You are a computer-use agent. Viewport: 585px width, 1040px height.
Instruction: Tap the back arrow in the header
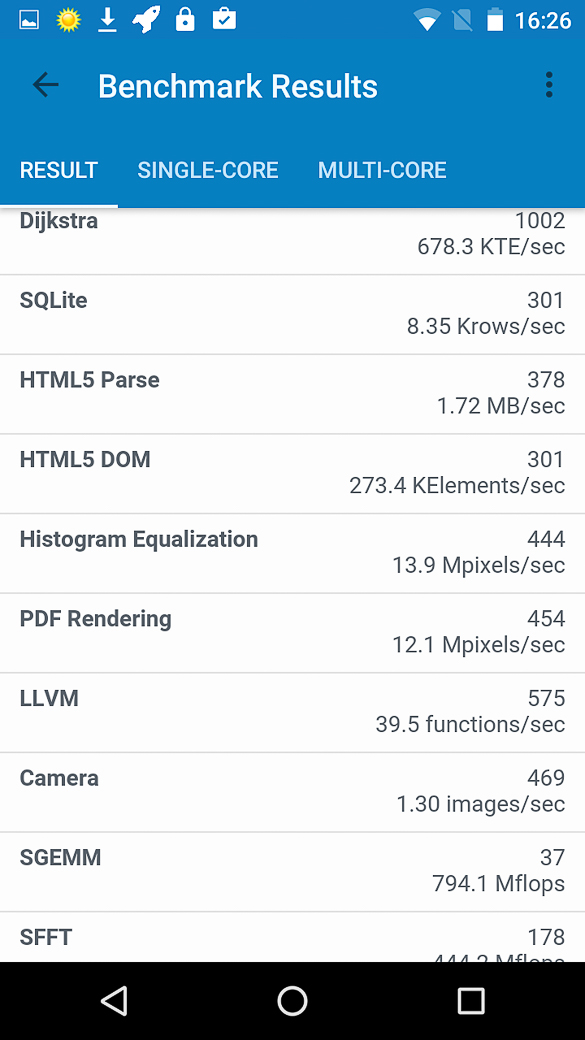click(x=46, y=85)
